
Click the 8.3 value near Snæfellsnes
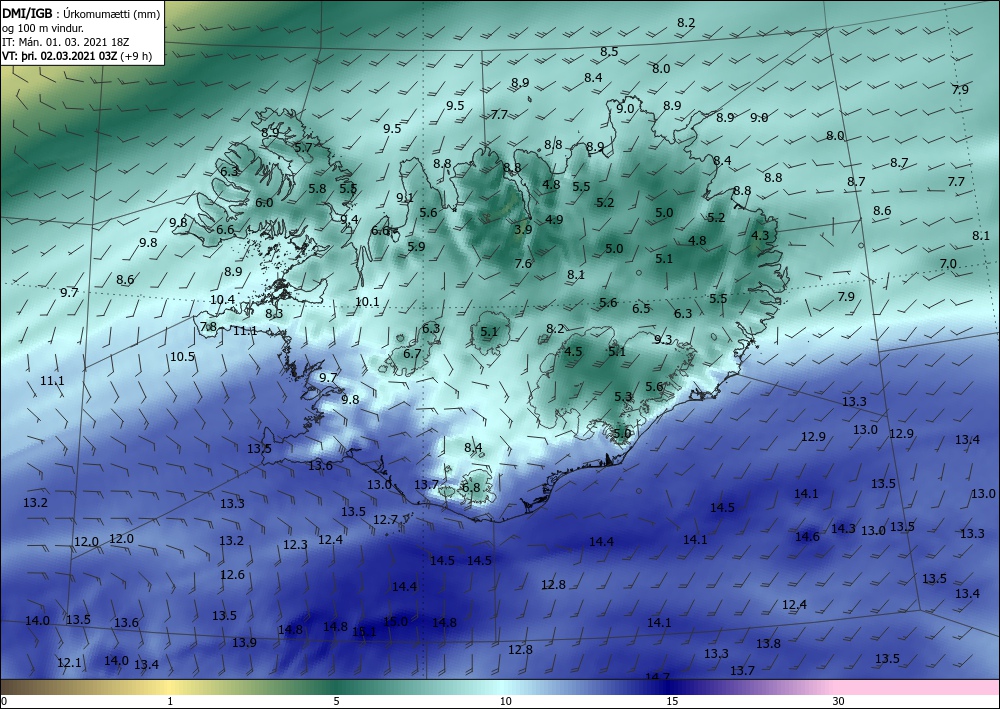(x=274, y=314)
